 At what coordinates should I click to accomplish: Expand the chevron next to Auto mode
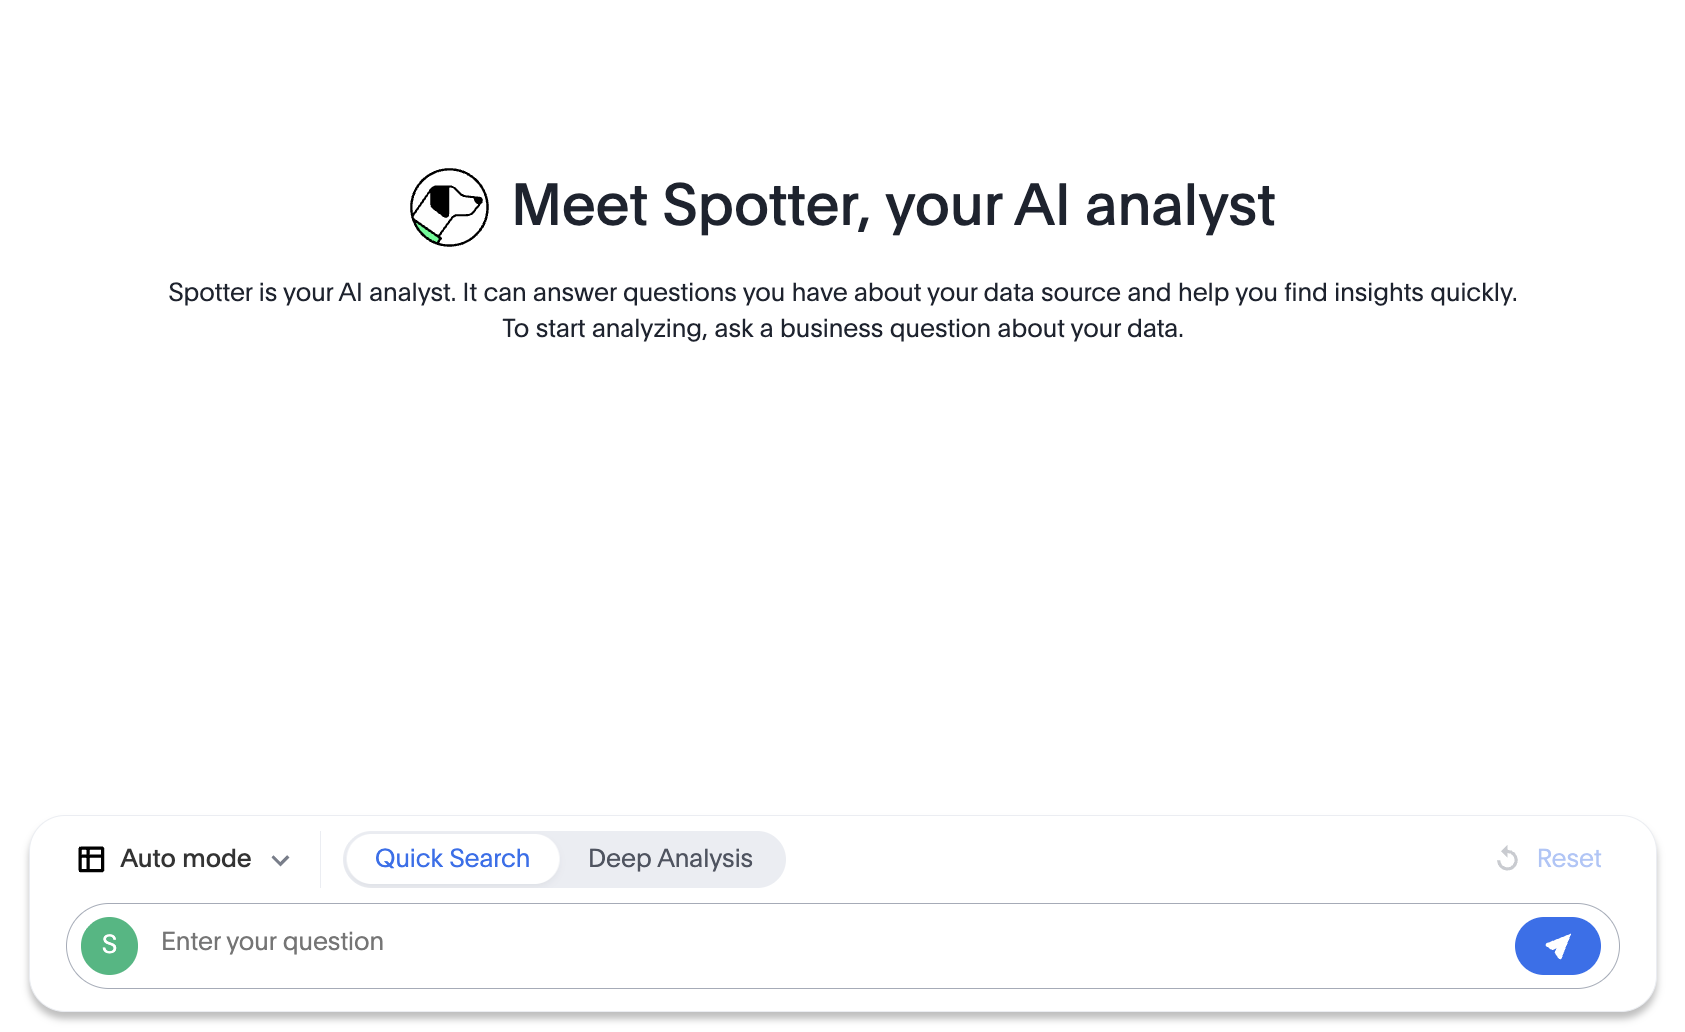click(280, 858)
